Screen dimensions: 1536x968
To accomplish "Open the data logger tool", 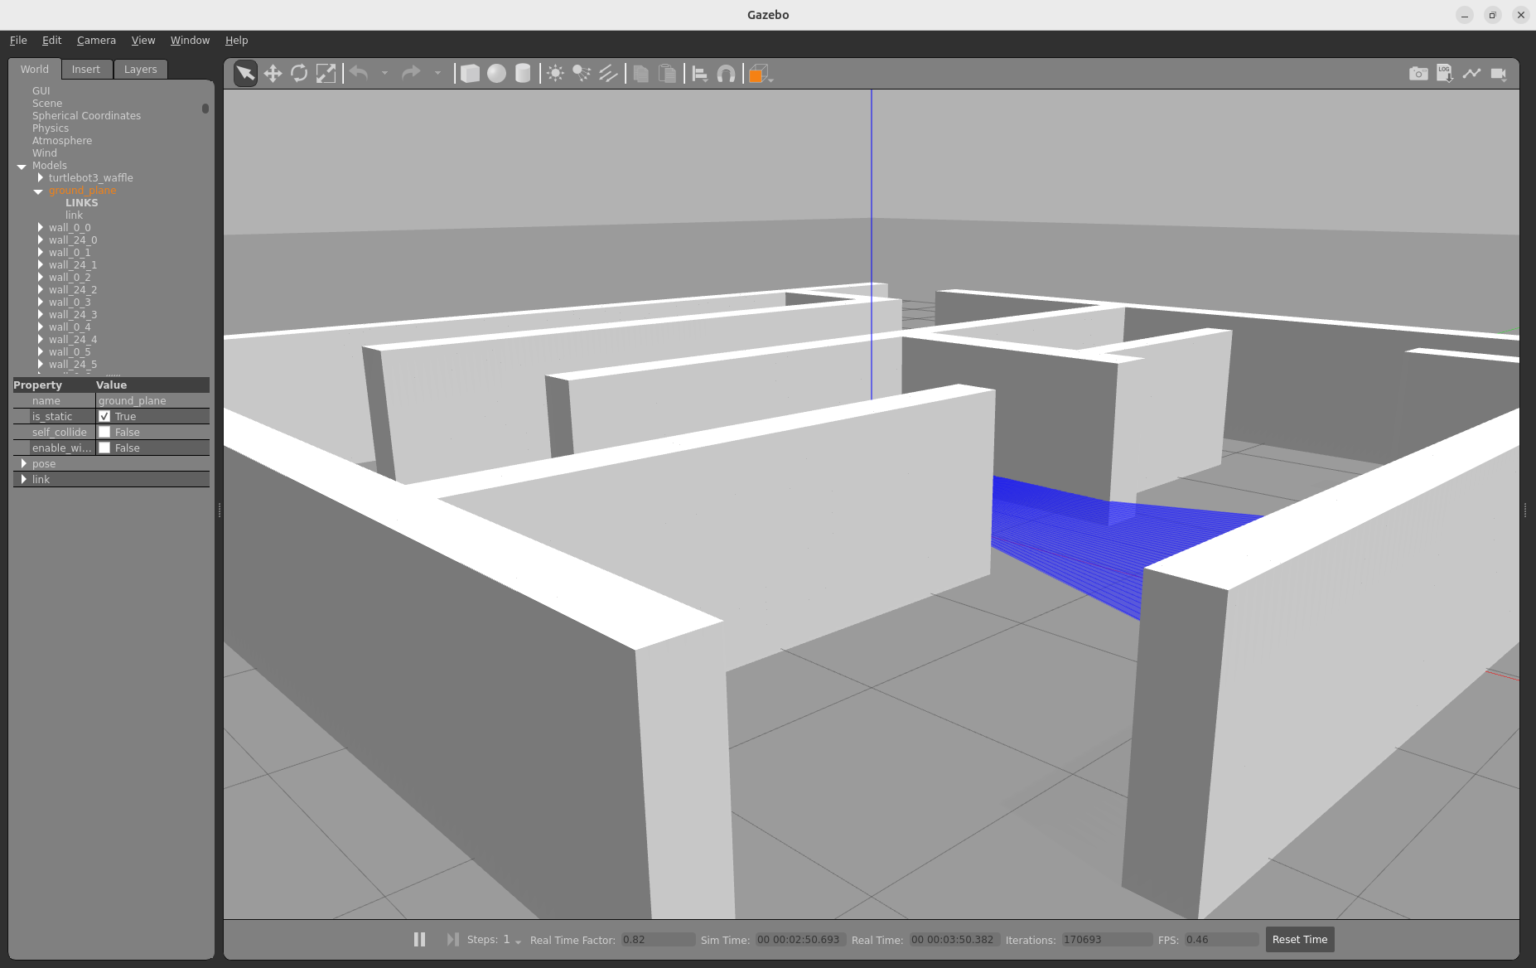I will point(1444,72).
